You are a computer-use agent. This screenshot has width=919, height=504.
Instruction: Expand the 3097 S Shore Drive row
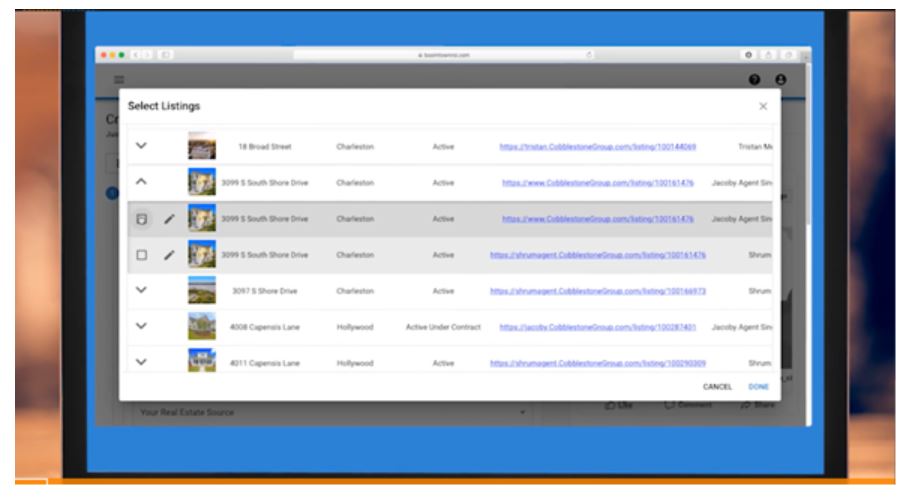141,290
